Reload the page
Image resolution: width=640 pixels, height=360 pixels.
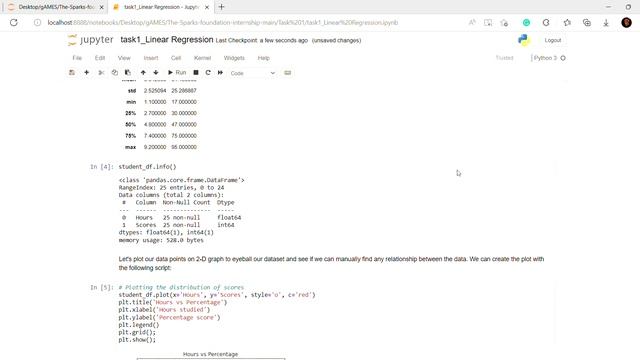tap(14, 22)
